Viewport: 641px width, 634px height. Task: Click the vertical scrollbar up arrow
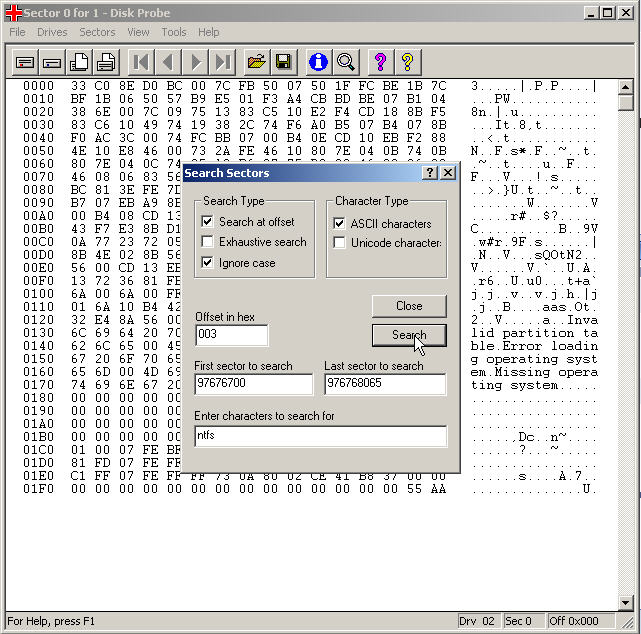625,87
